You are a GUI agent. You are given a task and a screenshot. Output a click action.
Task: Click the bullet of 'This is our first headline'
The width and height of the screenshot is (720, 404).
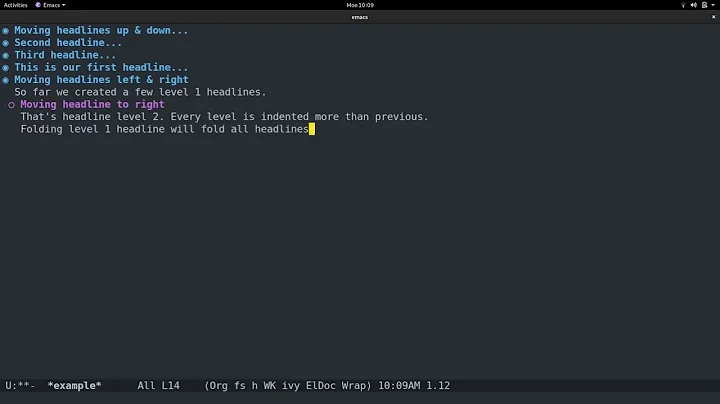point(6,68)
